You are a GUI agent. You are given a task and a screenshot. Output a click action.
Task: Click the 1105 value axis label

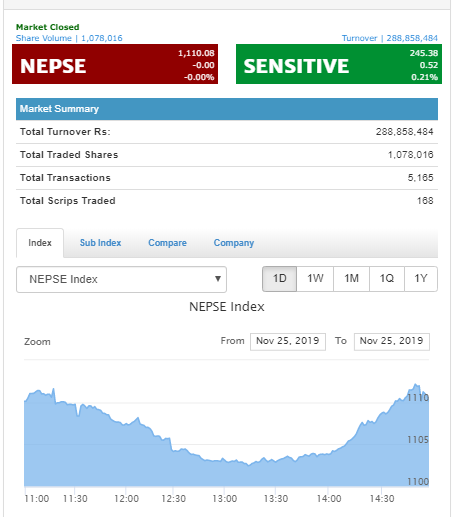(418, 440)
